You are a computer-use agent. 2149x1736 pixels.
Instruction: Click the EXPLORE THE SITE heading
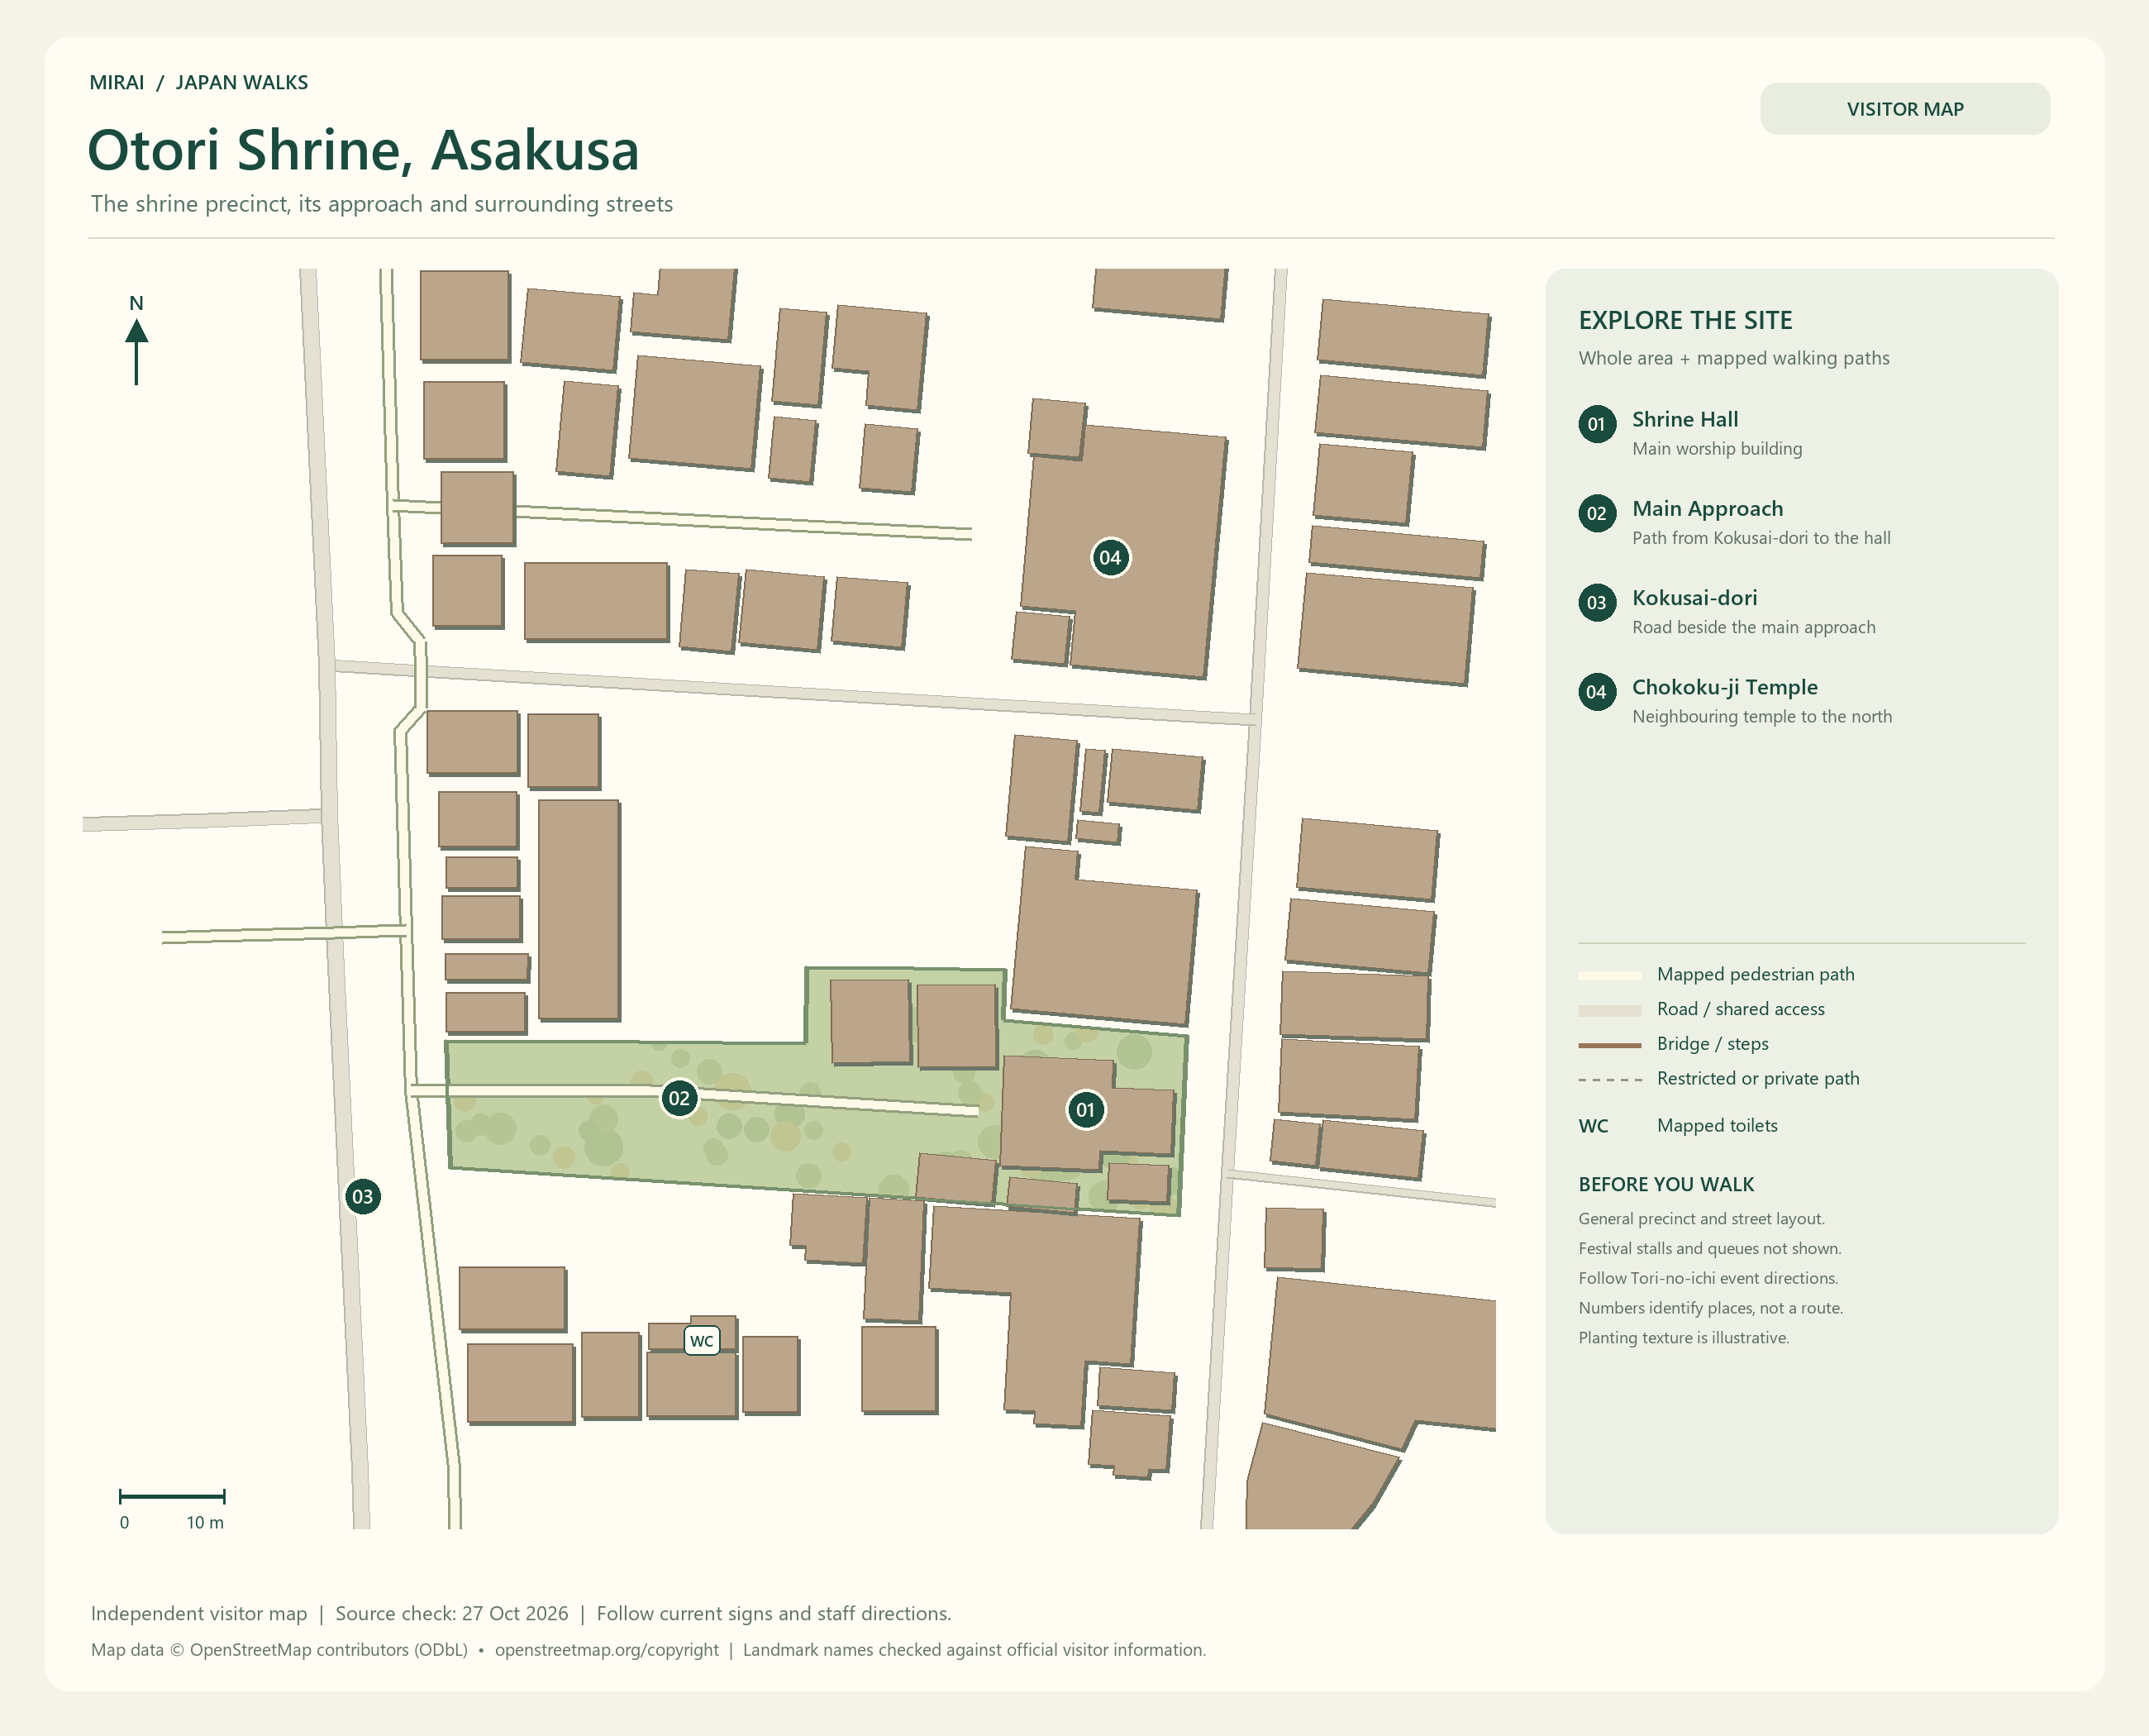[x=1685, y=320]
